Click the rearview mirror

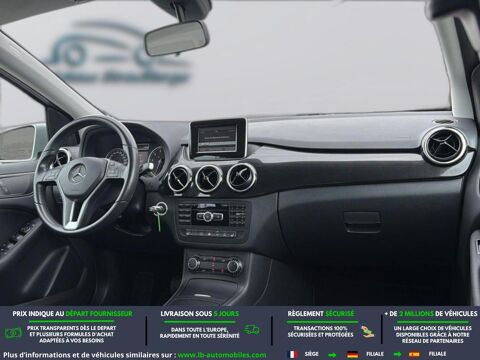tap(177, 38)
